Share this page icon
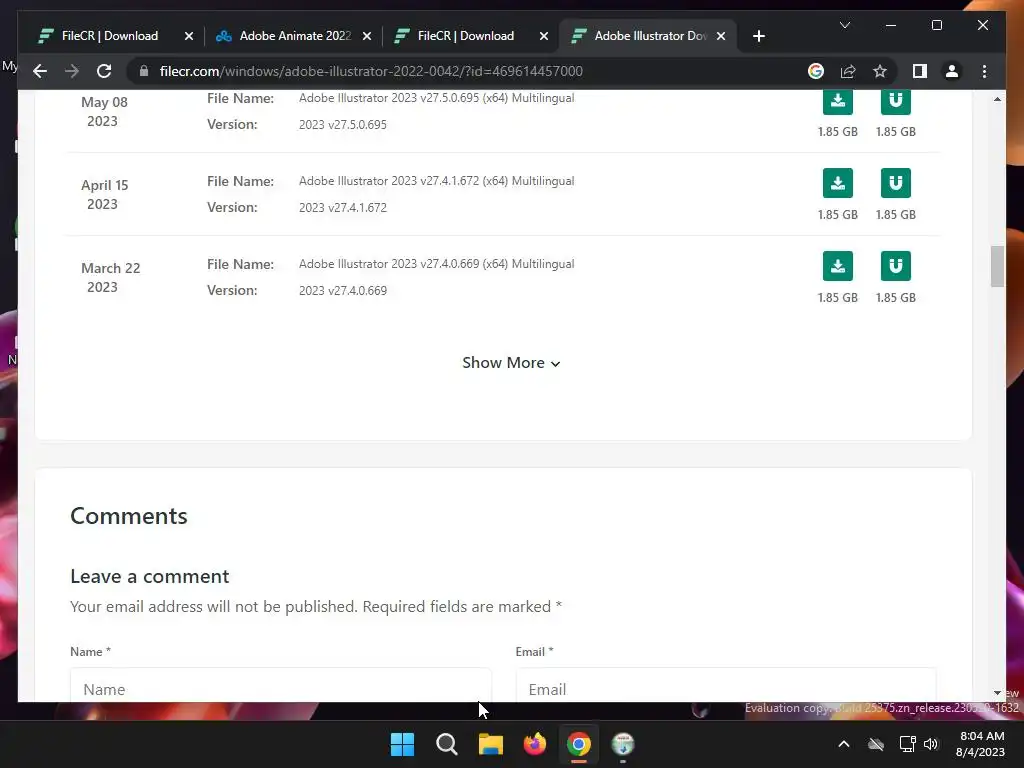This screenshot has width=1024, height=768. [848, 71]
